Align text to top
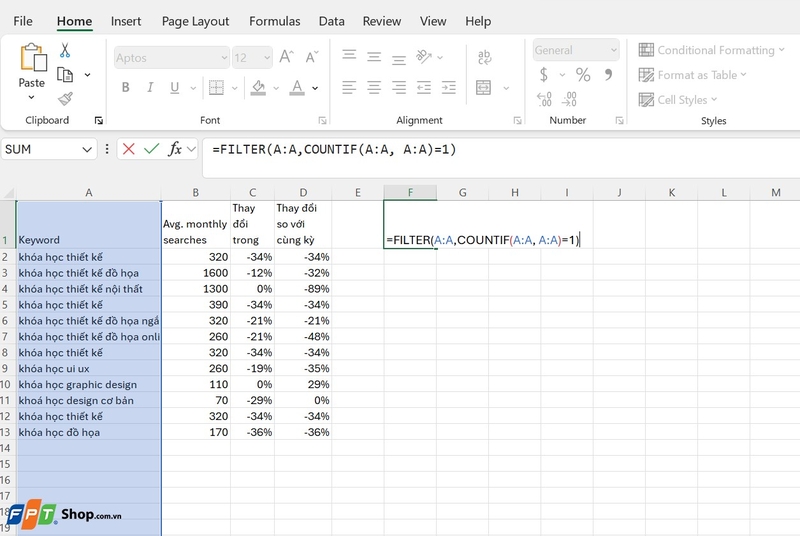The image size is (800, 536). click(x=349, y=55)
